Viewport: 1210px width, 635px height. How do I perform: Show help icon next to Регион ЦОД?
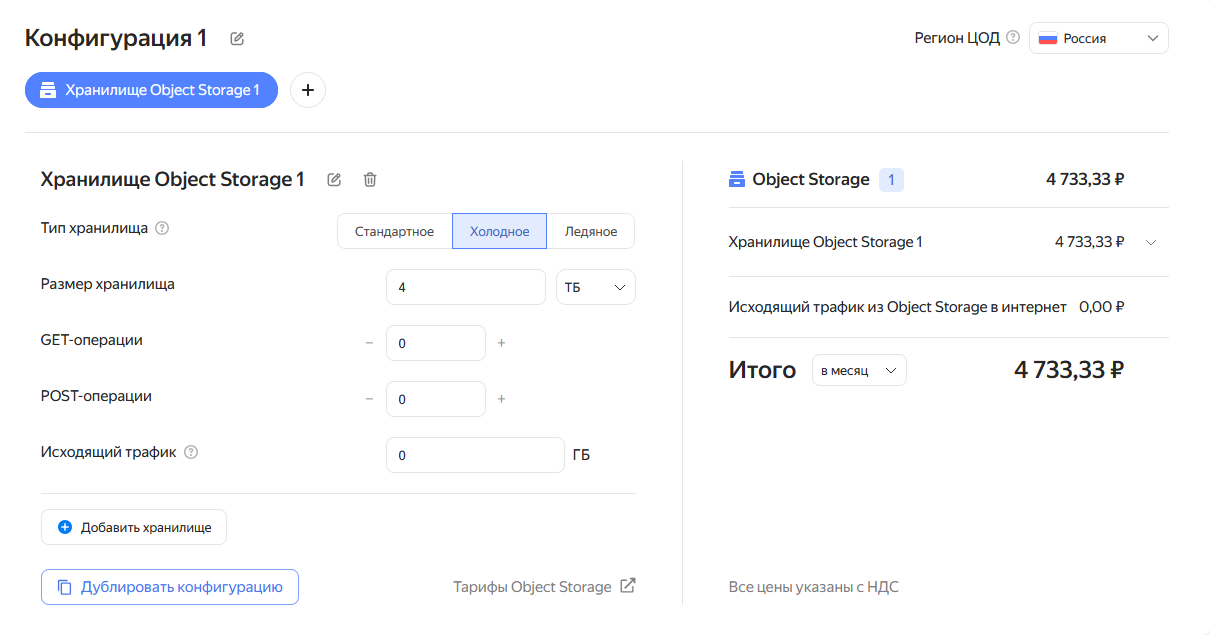point(1013,38)
